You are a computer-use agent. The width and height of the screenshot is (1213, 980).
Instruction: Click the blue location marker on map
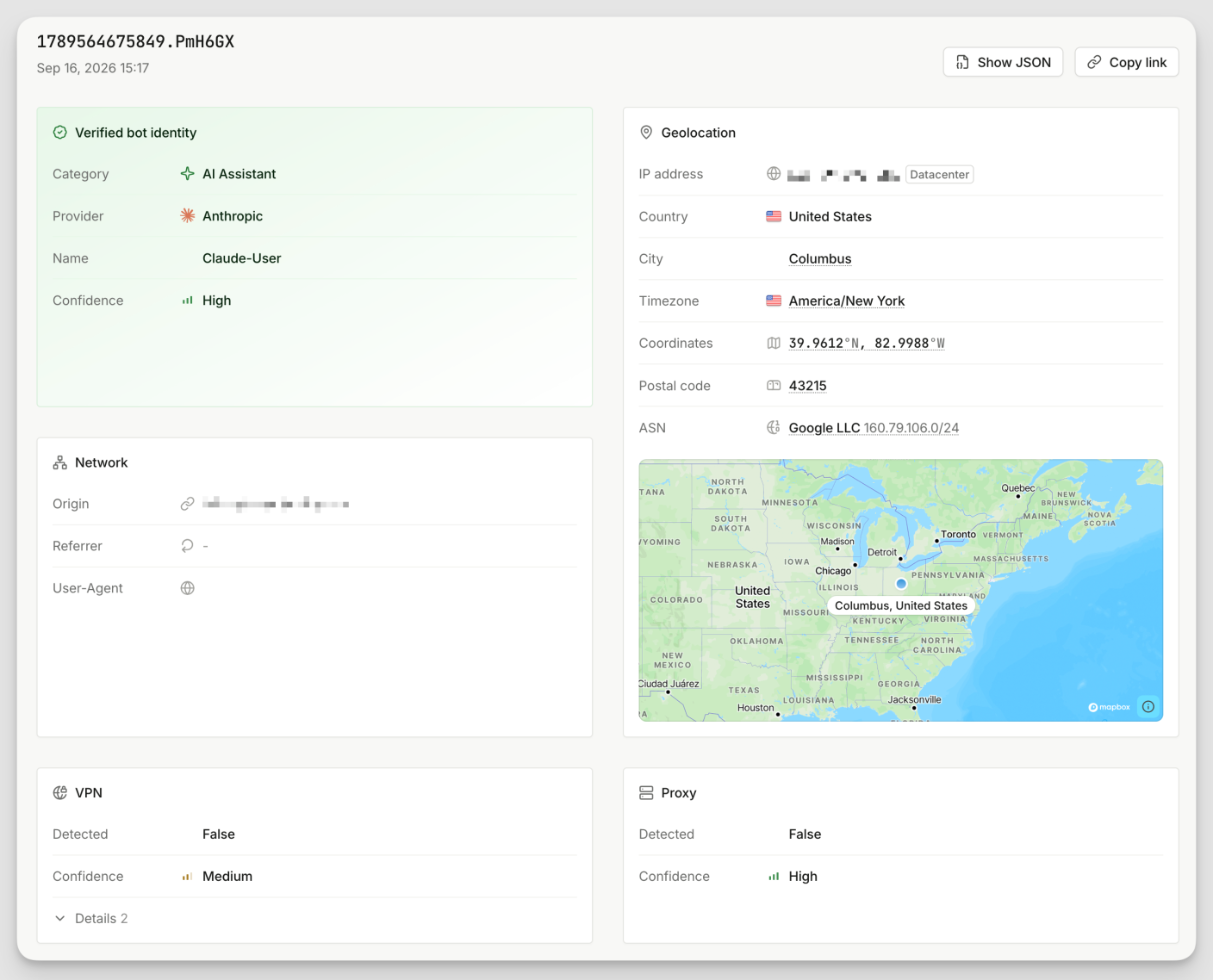tap(901, 583)
